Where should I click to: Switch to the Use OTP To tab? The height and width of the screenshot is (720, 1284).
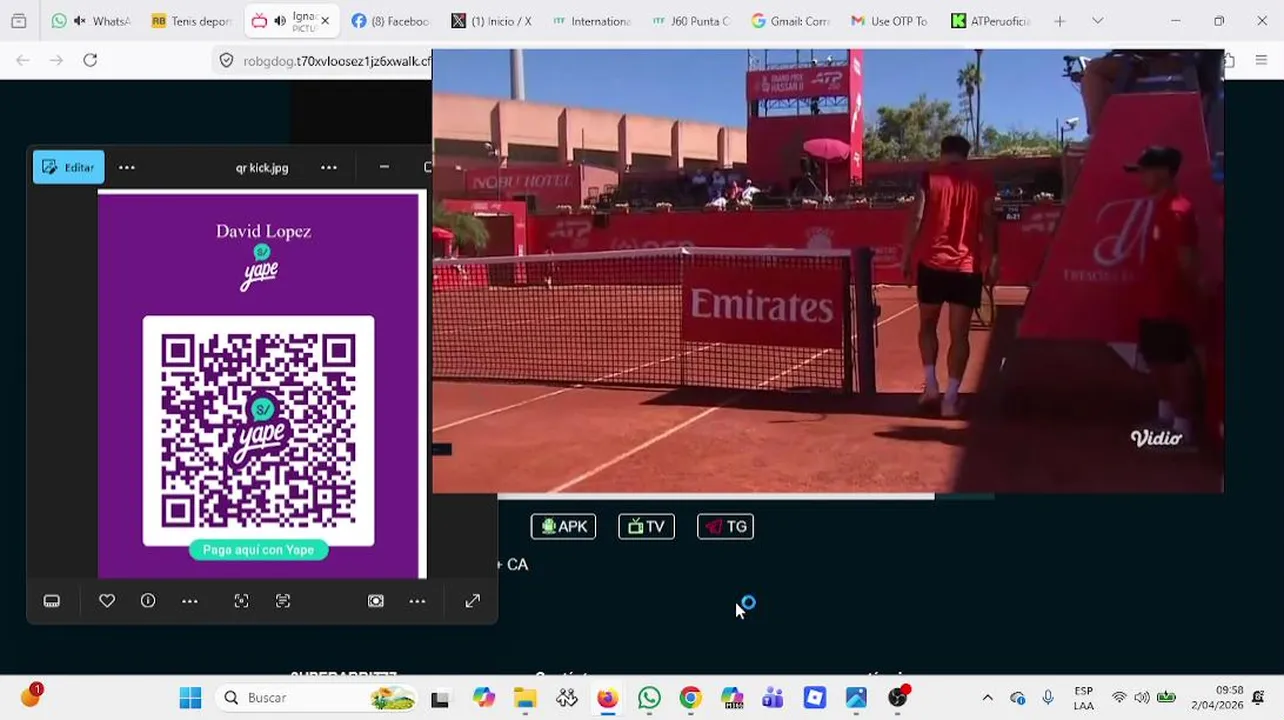coord(890,21)
